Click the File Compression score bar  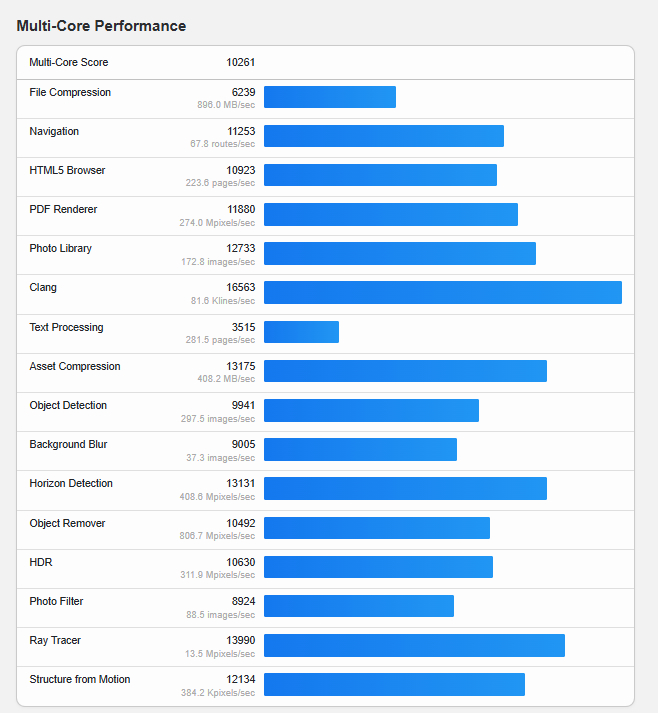point(330,97)
